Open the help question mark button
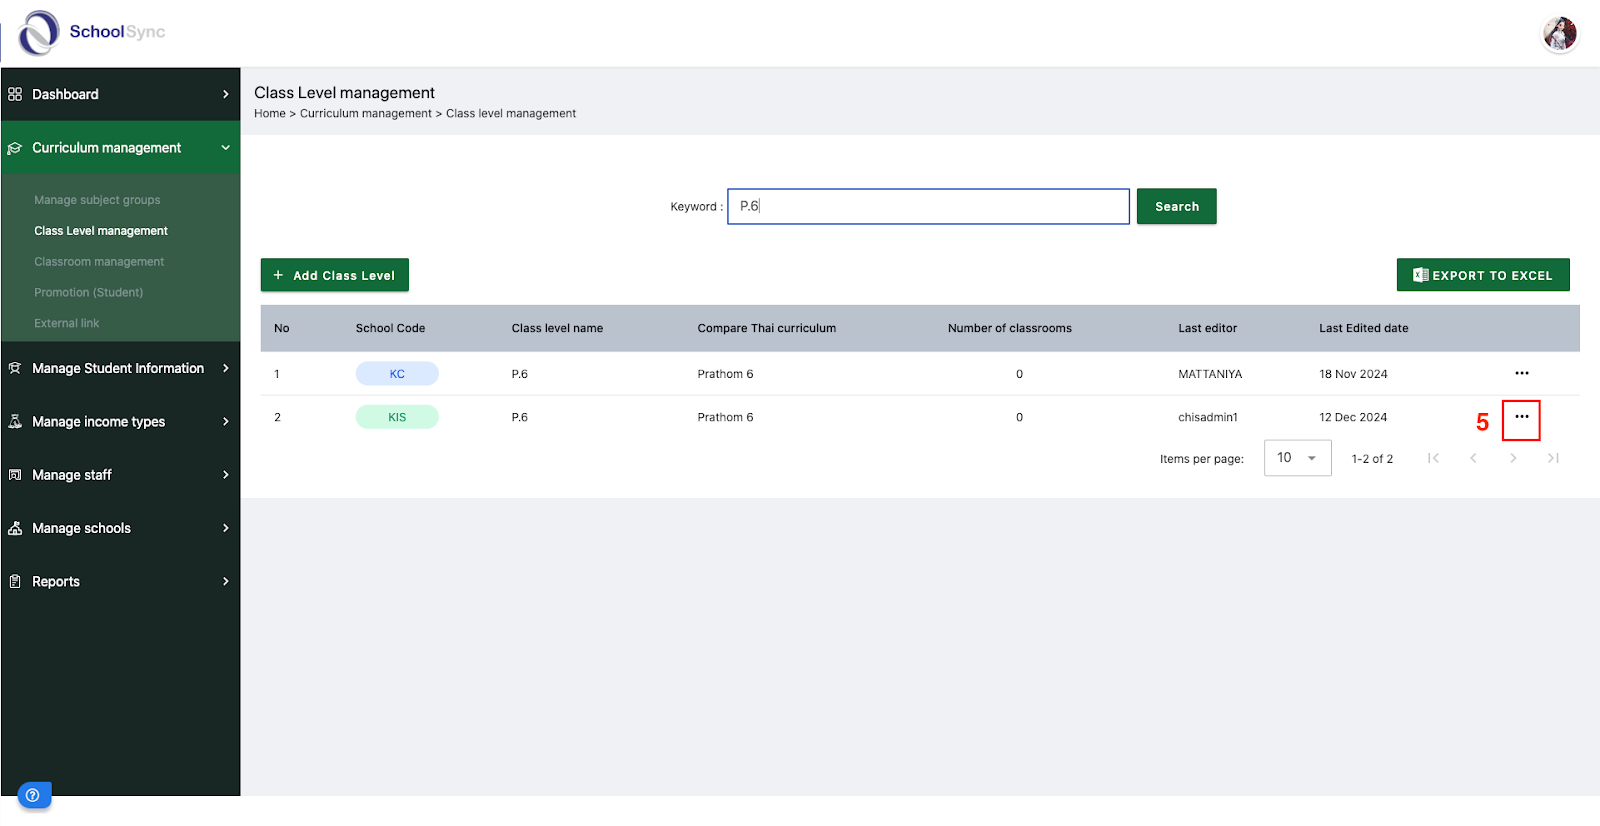 (33, 795)
